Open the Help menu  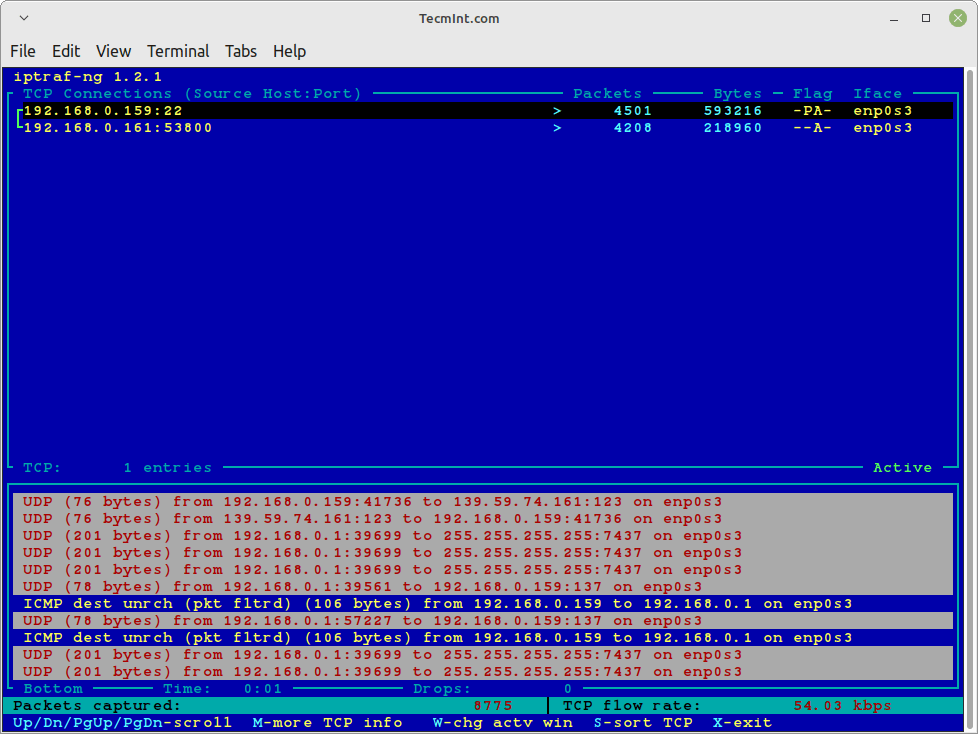click(289, 51)
